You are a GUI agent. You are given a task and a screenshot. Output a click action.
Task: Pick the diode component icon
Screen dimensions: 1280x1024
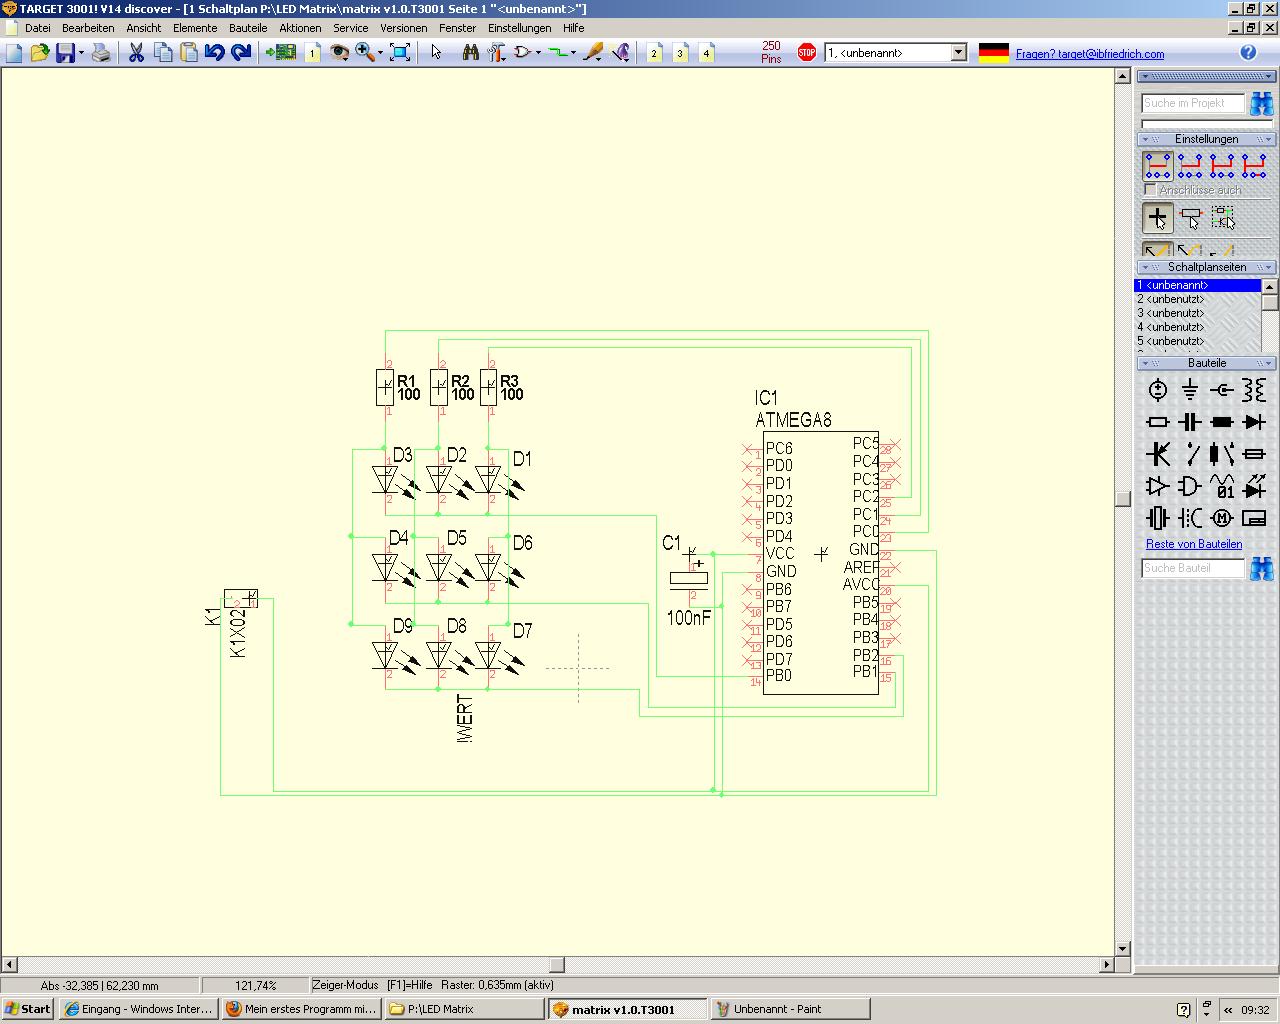click(x=1253, y=422)
